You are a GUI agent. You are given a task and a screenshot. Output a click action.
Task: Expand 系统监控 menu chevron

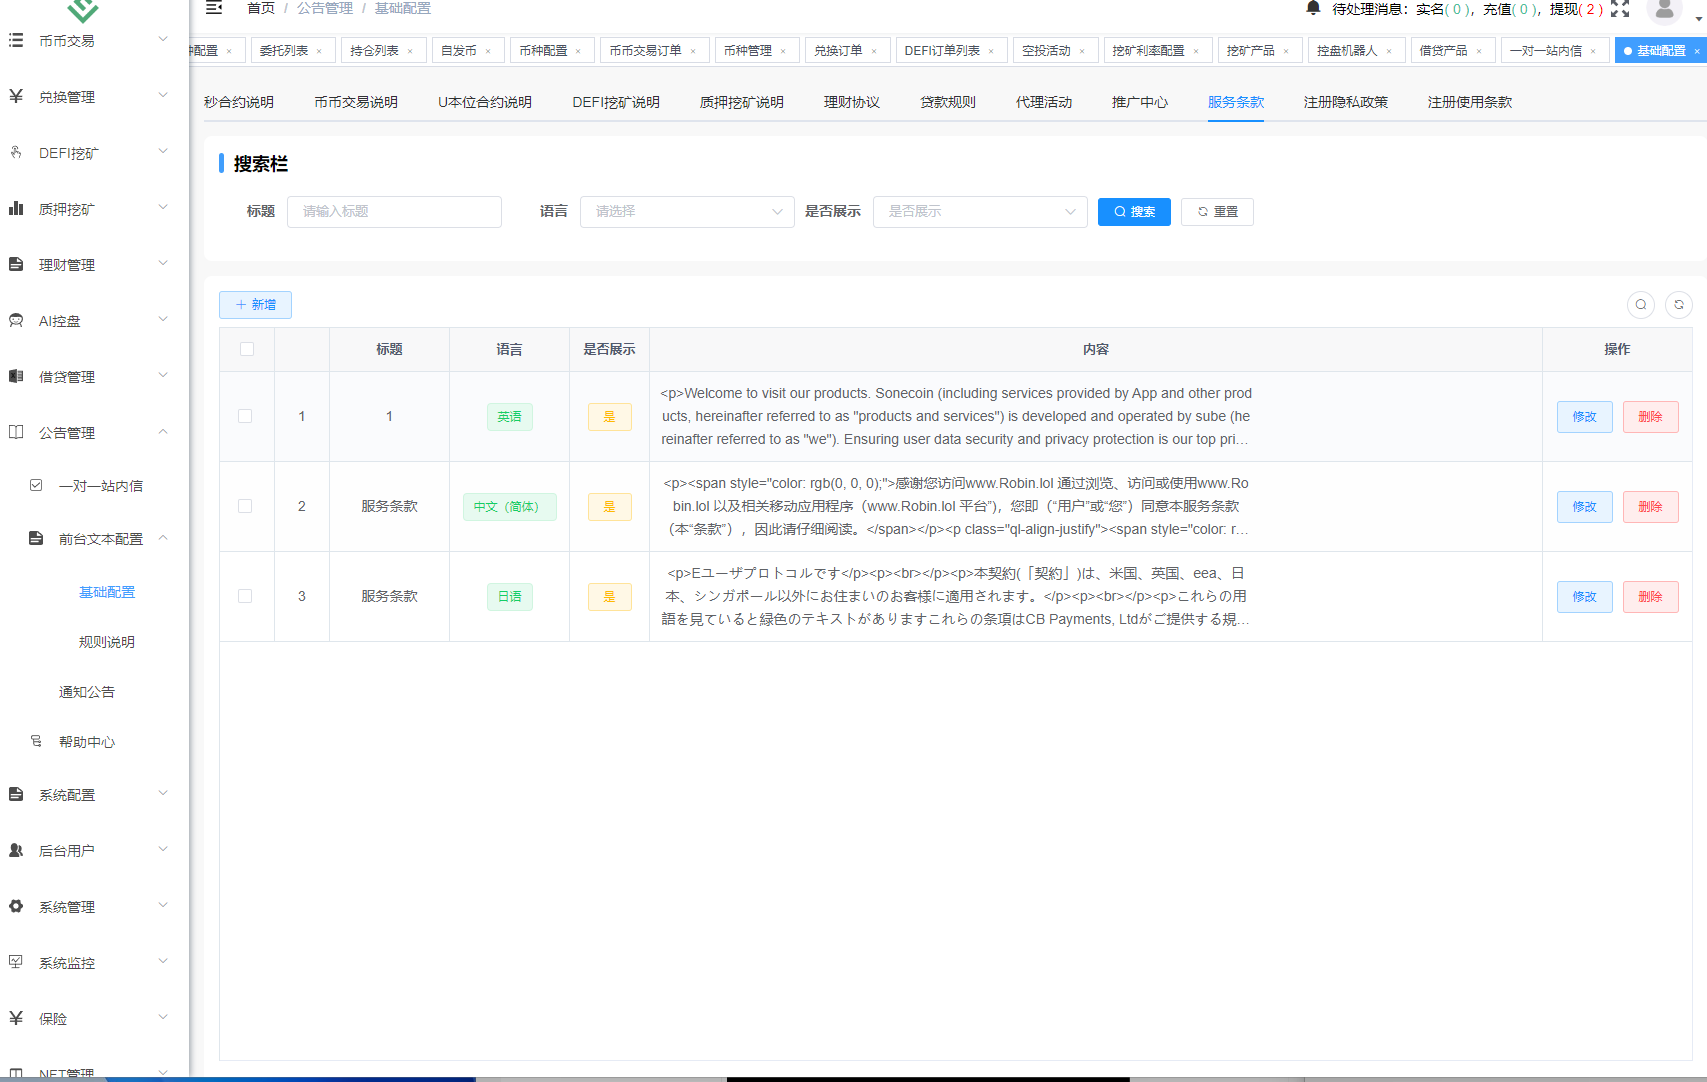pyautogui.click(x=163, y=961)
